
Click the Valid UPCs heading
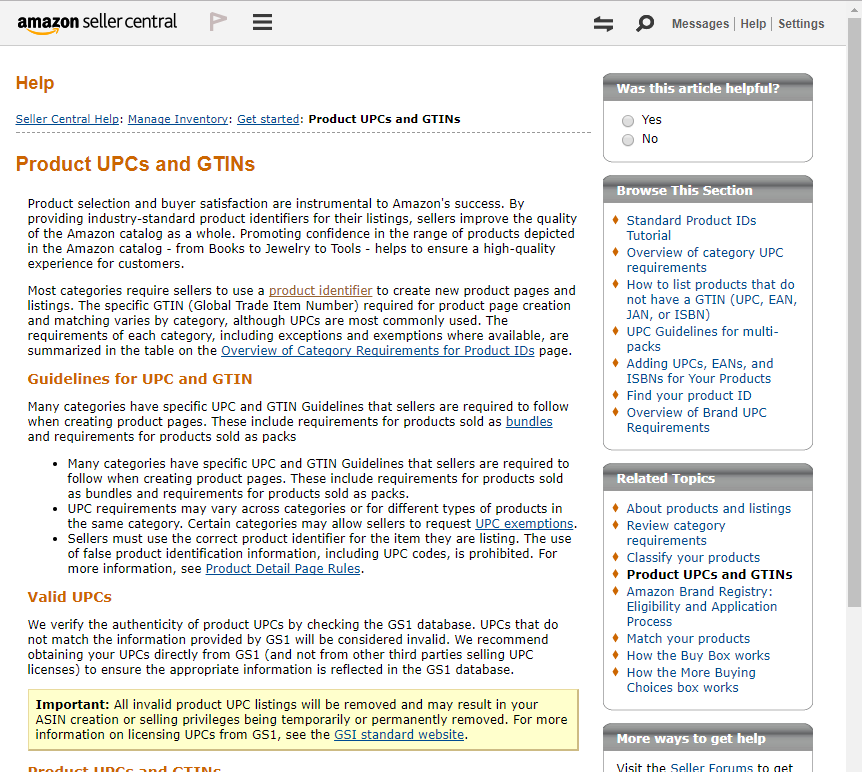point(69,597)
